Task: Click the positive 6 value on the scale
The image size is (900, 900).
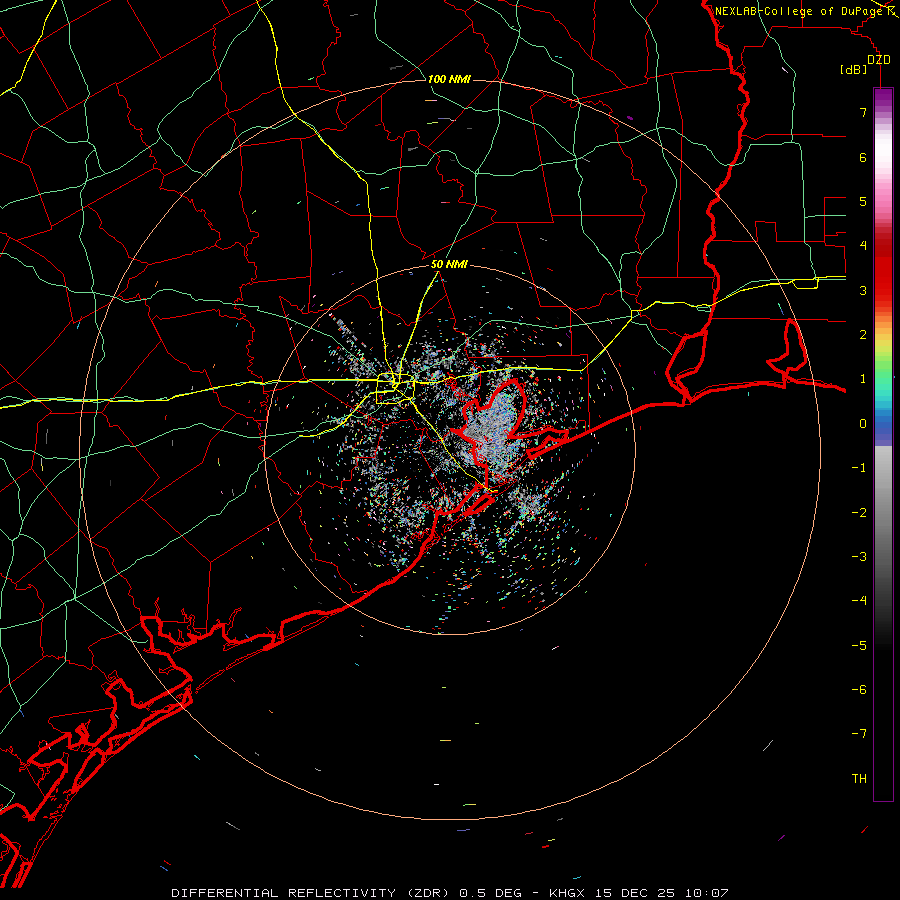Action: (x=863, y=157)
